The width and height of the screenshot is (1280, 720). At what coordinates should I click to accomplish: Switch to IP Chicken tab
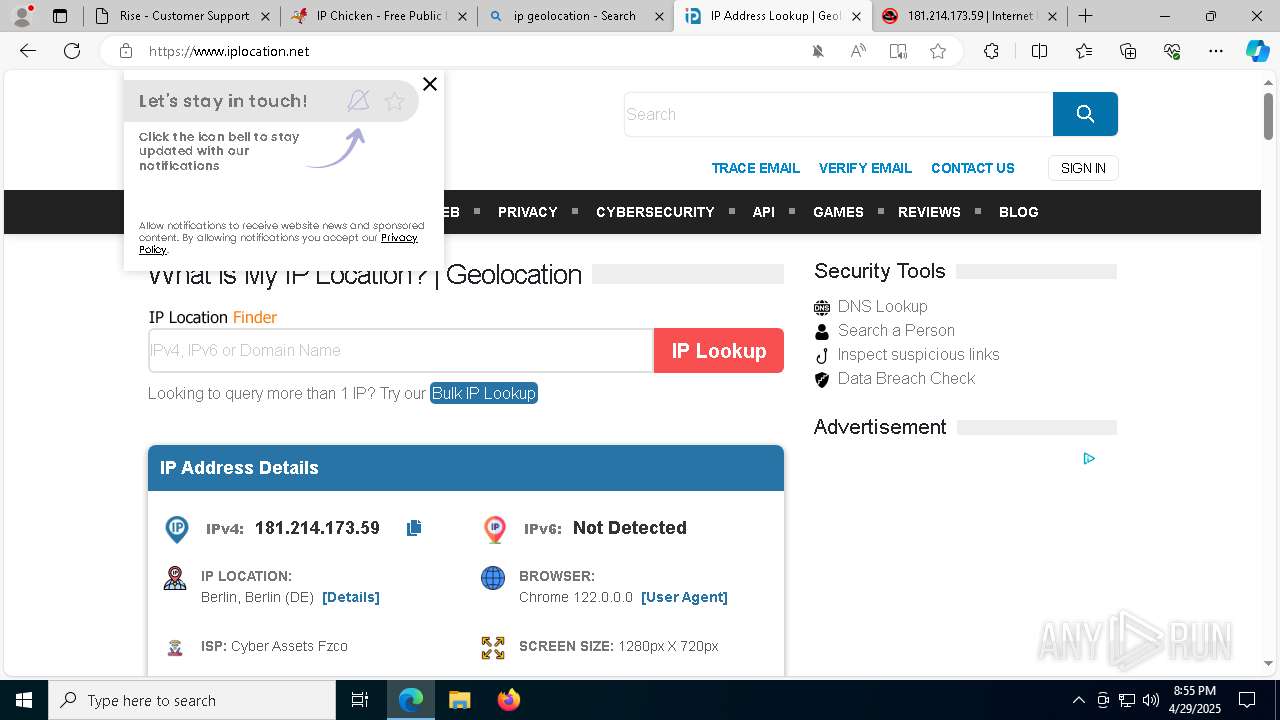(378, 16)
